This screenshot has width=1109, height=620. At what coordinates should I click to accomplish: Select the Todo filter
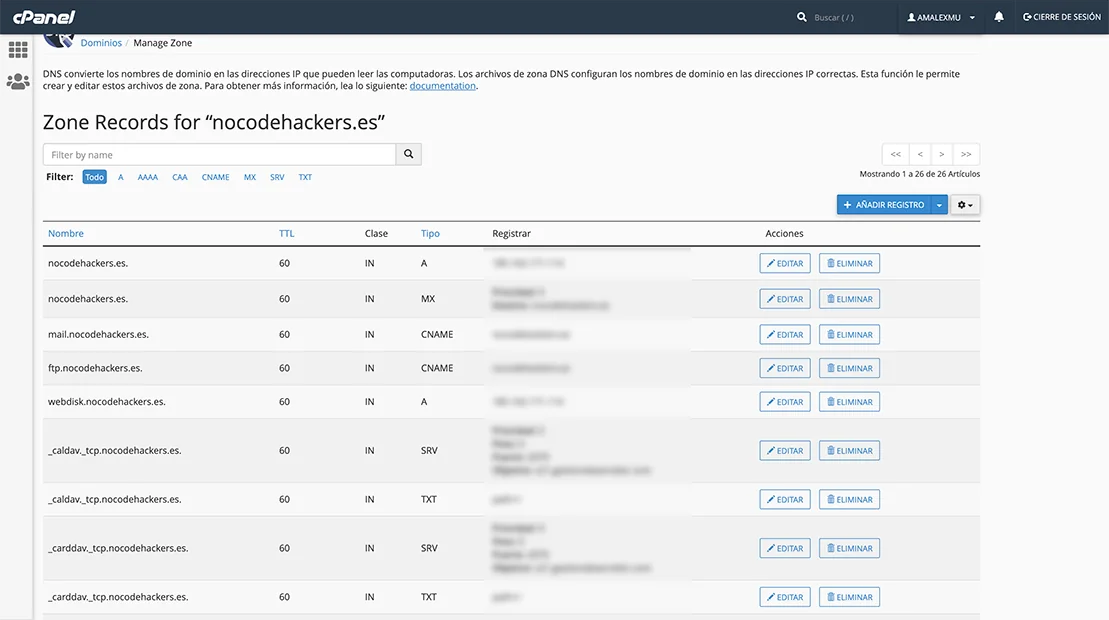pyautogui.click(x=94, y=177)
